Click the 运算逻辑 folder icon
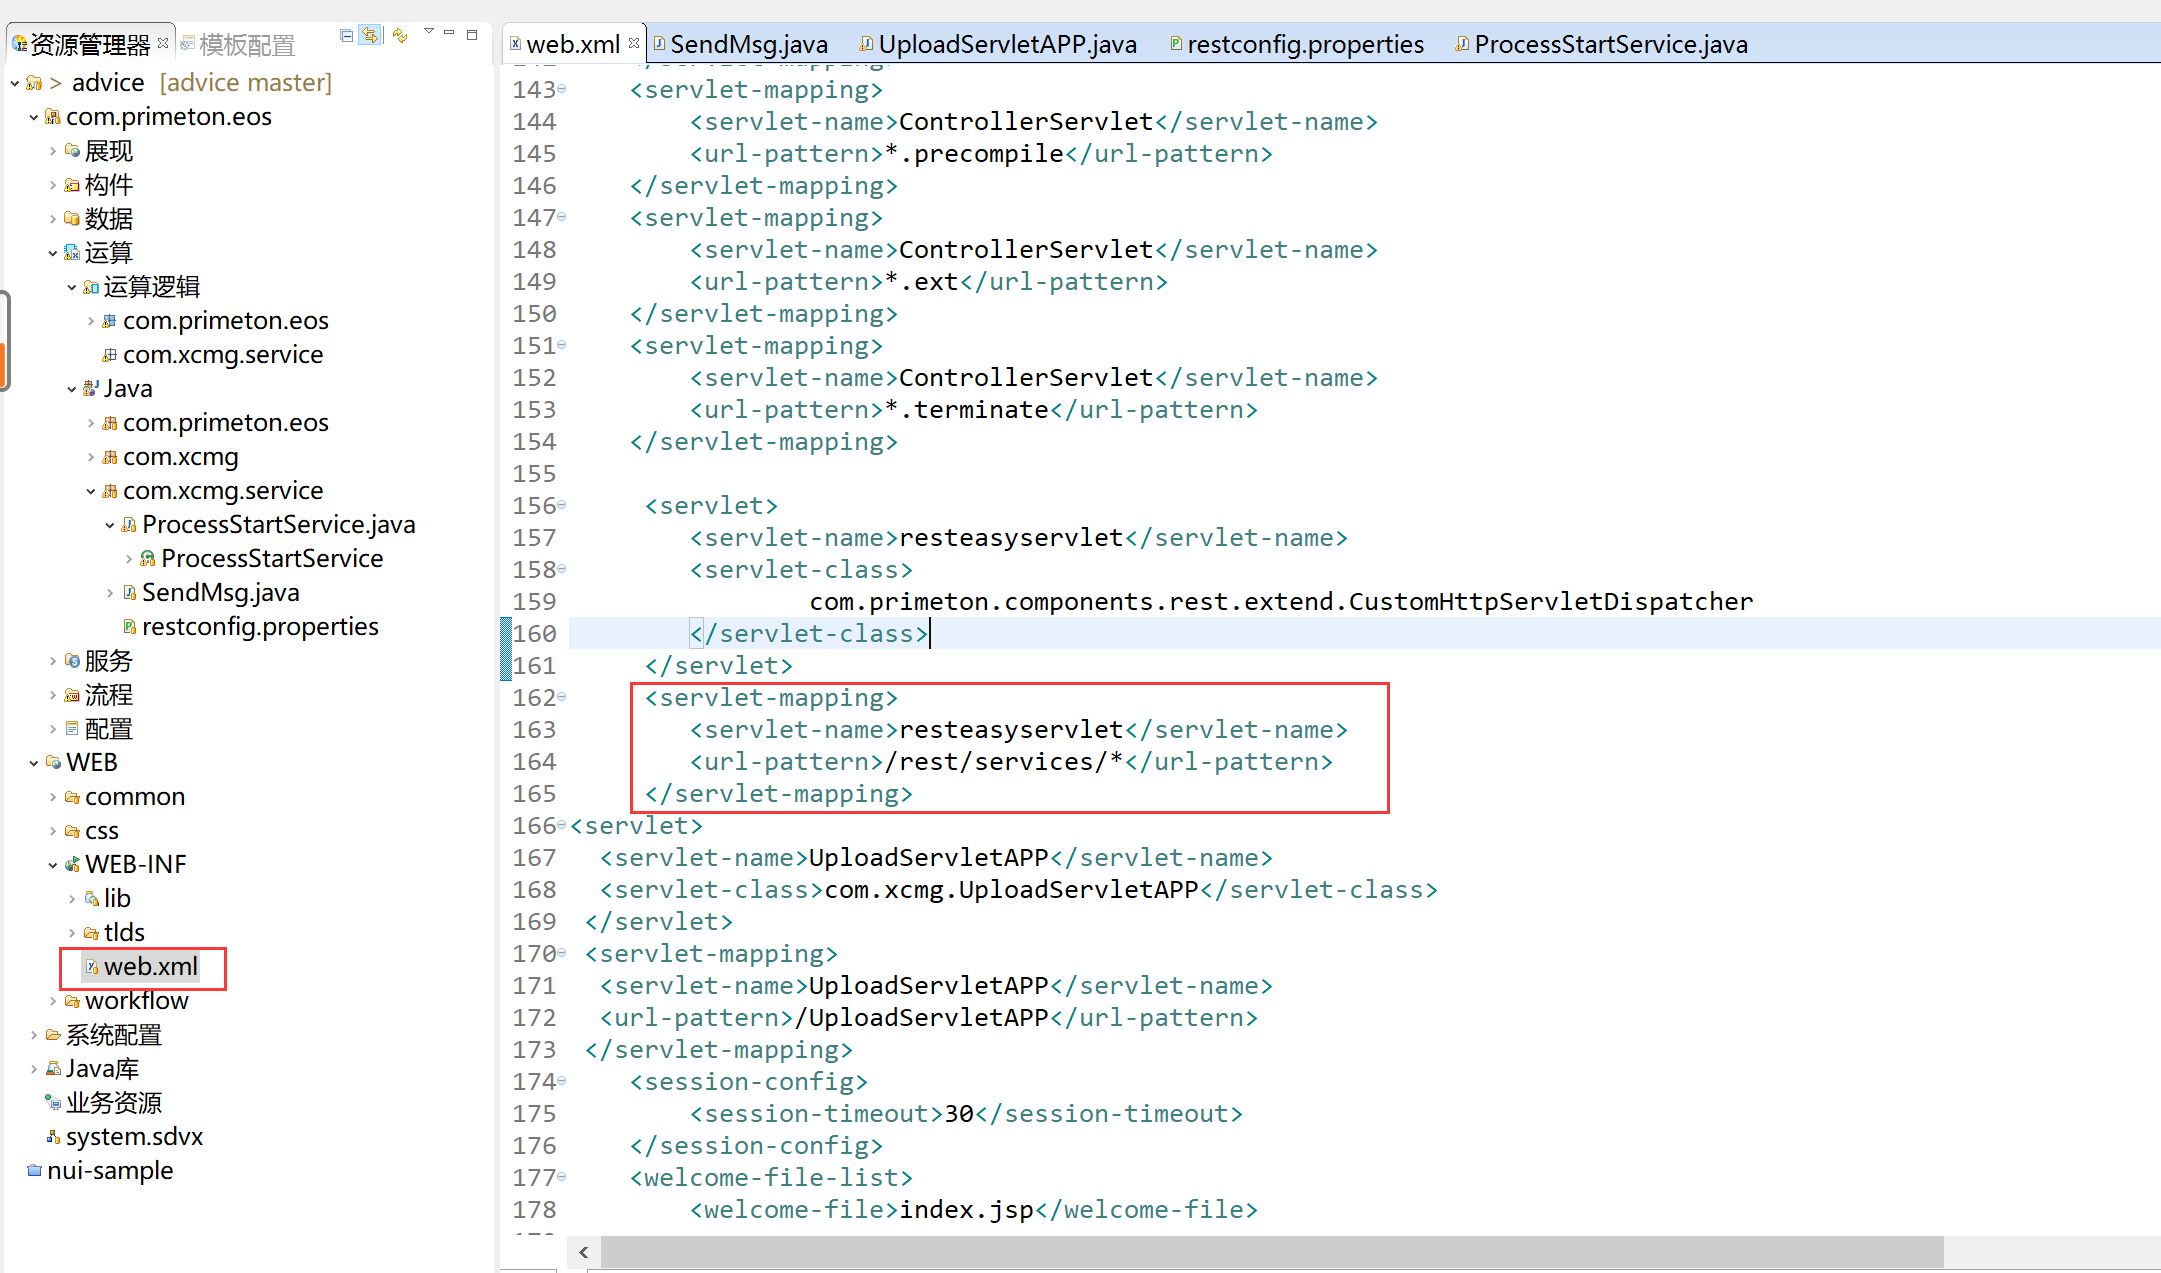Image resolution: width=2161 pixels, height=1273 pixels. (x=91, y=287)
